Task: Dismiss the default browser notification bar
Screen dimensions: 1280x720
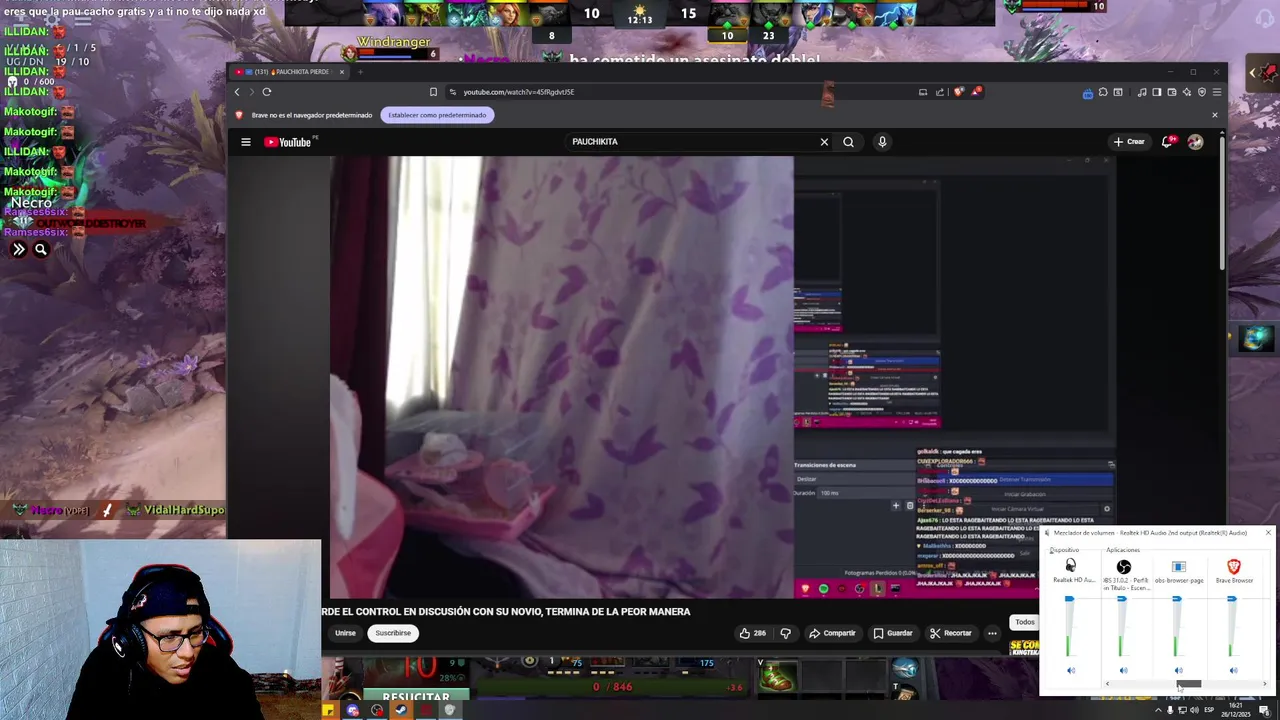Action: tap(1215, 115)
